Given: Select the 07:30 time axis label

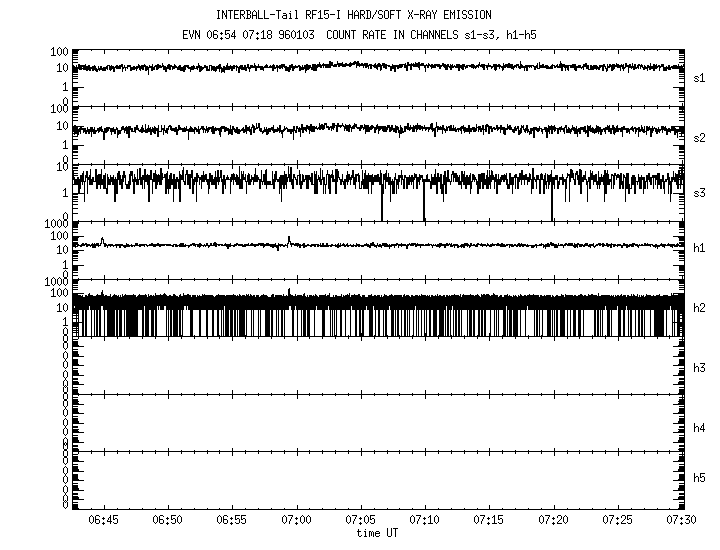Looking at the screenshot, I should tap(681, 521).
